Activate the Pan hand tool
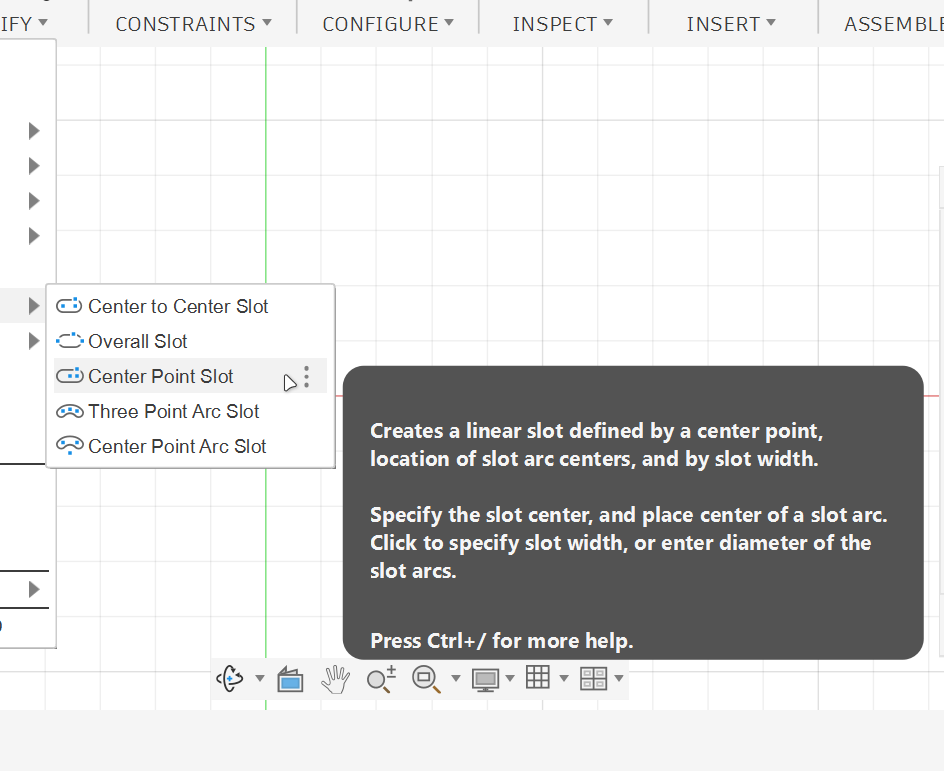Image resolution: width=944 pixels, height=771 pixels. click(x=335, y=680)
